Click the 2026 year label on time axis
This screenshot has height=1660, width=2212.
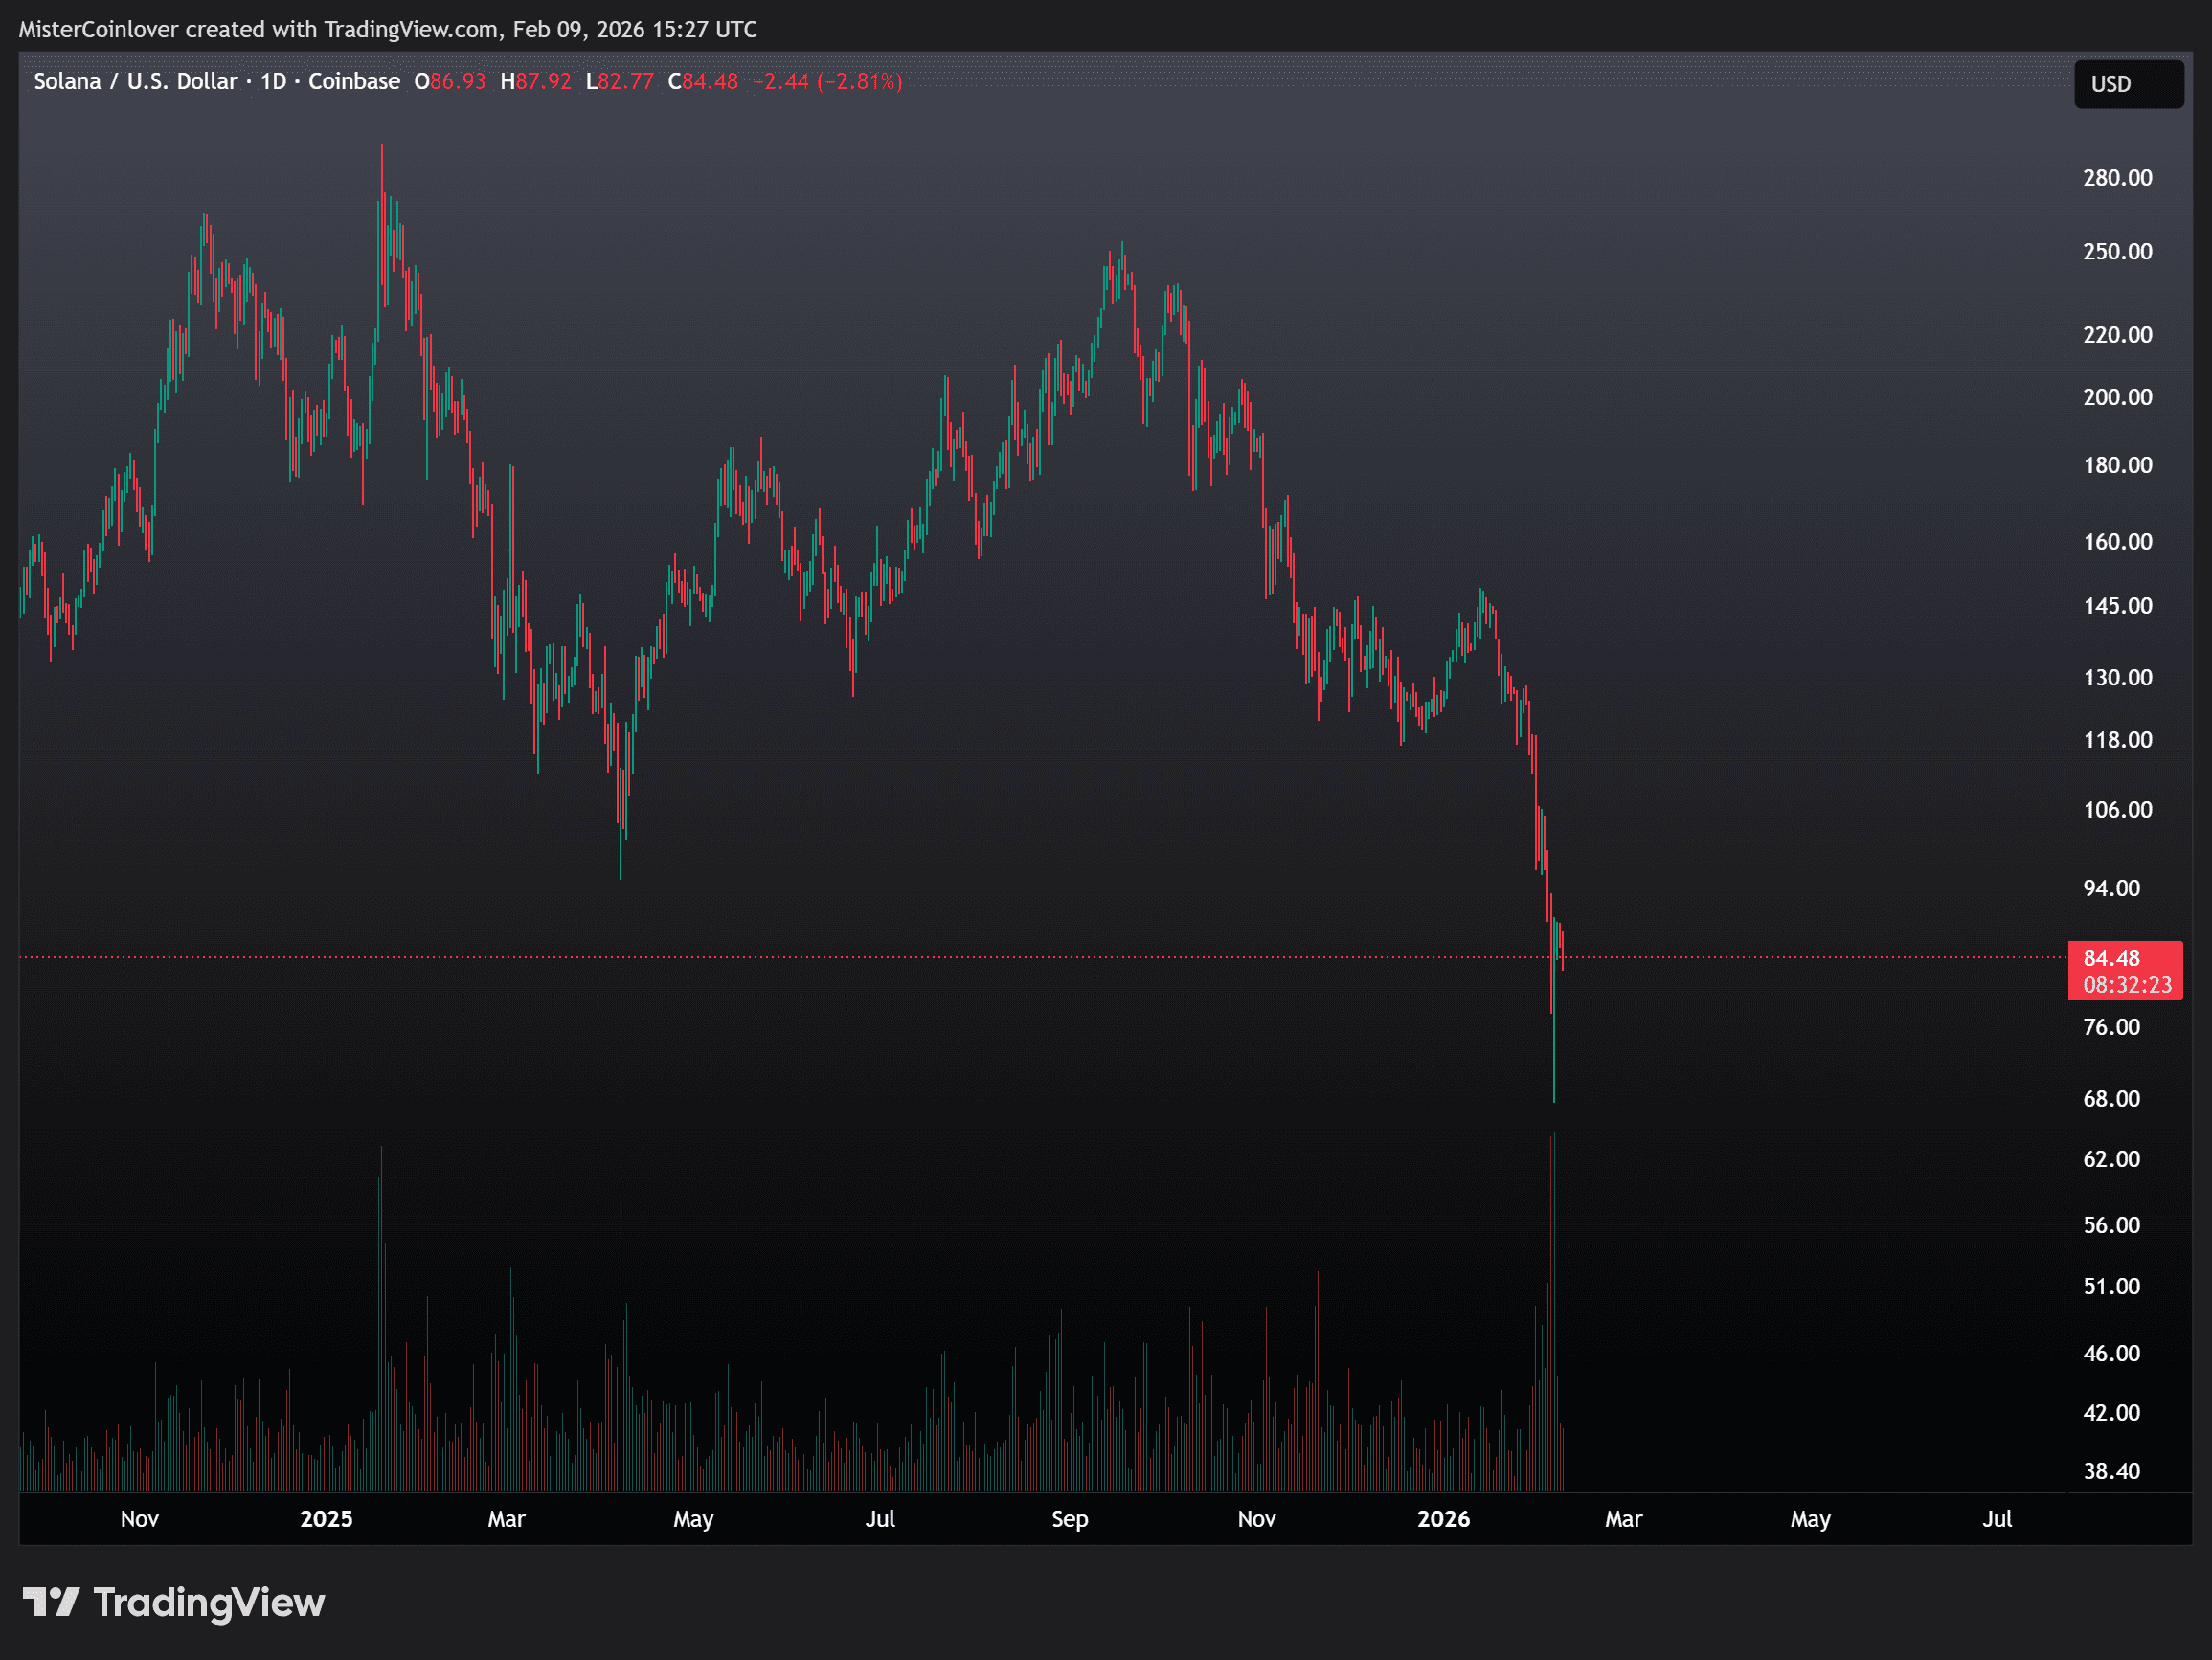pos(1443,1519)
